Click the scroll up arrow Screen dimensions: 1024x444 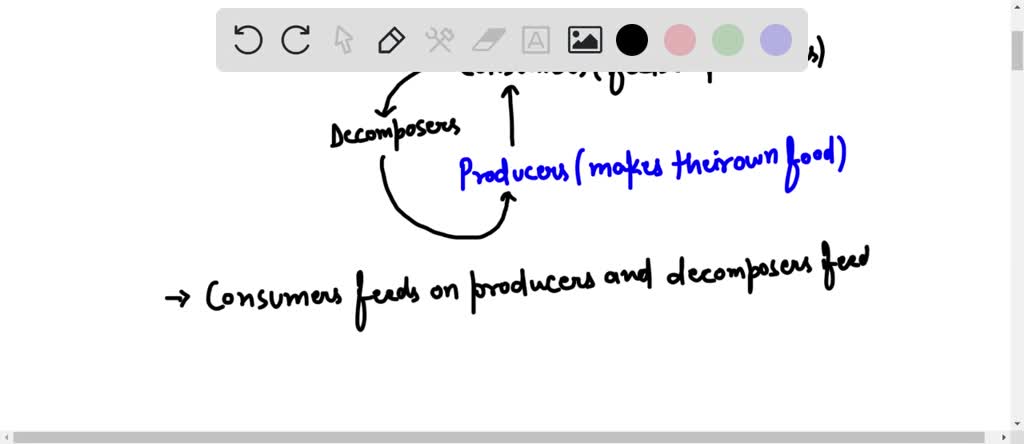pyautogui.click(x=1017, y=7)
